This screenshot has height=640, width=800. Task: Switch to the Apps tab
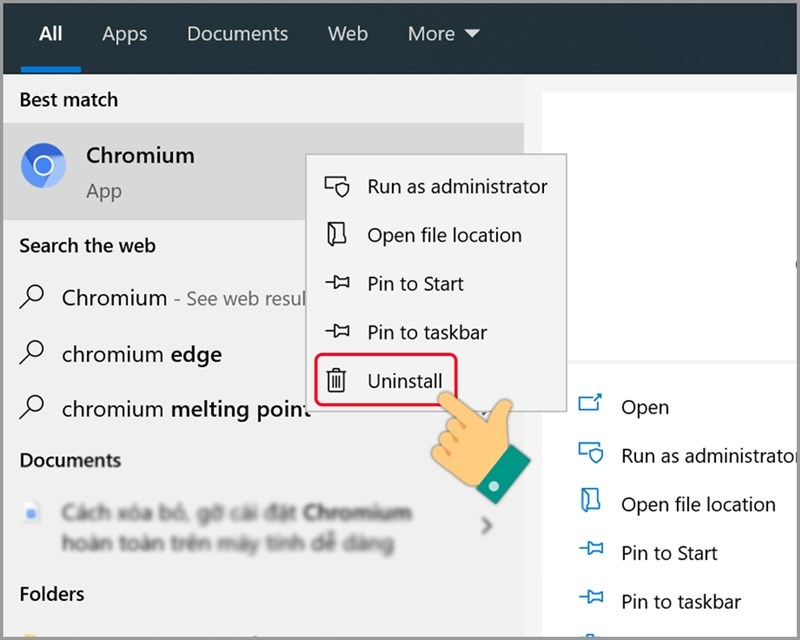tap(124, 33)
